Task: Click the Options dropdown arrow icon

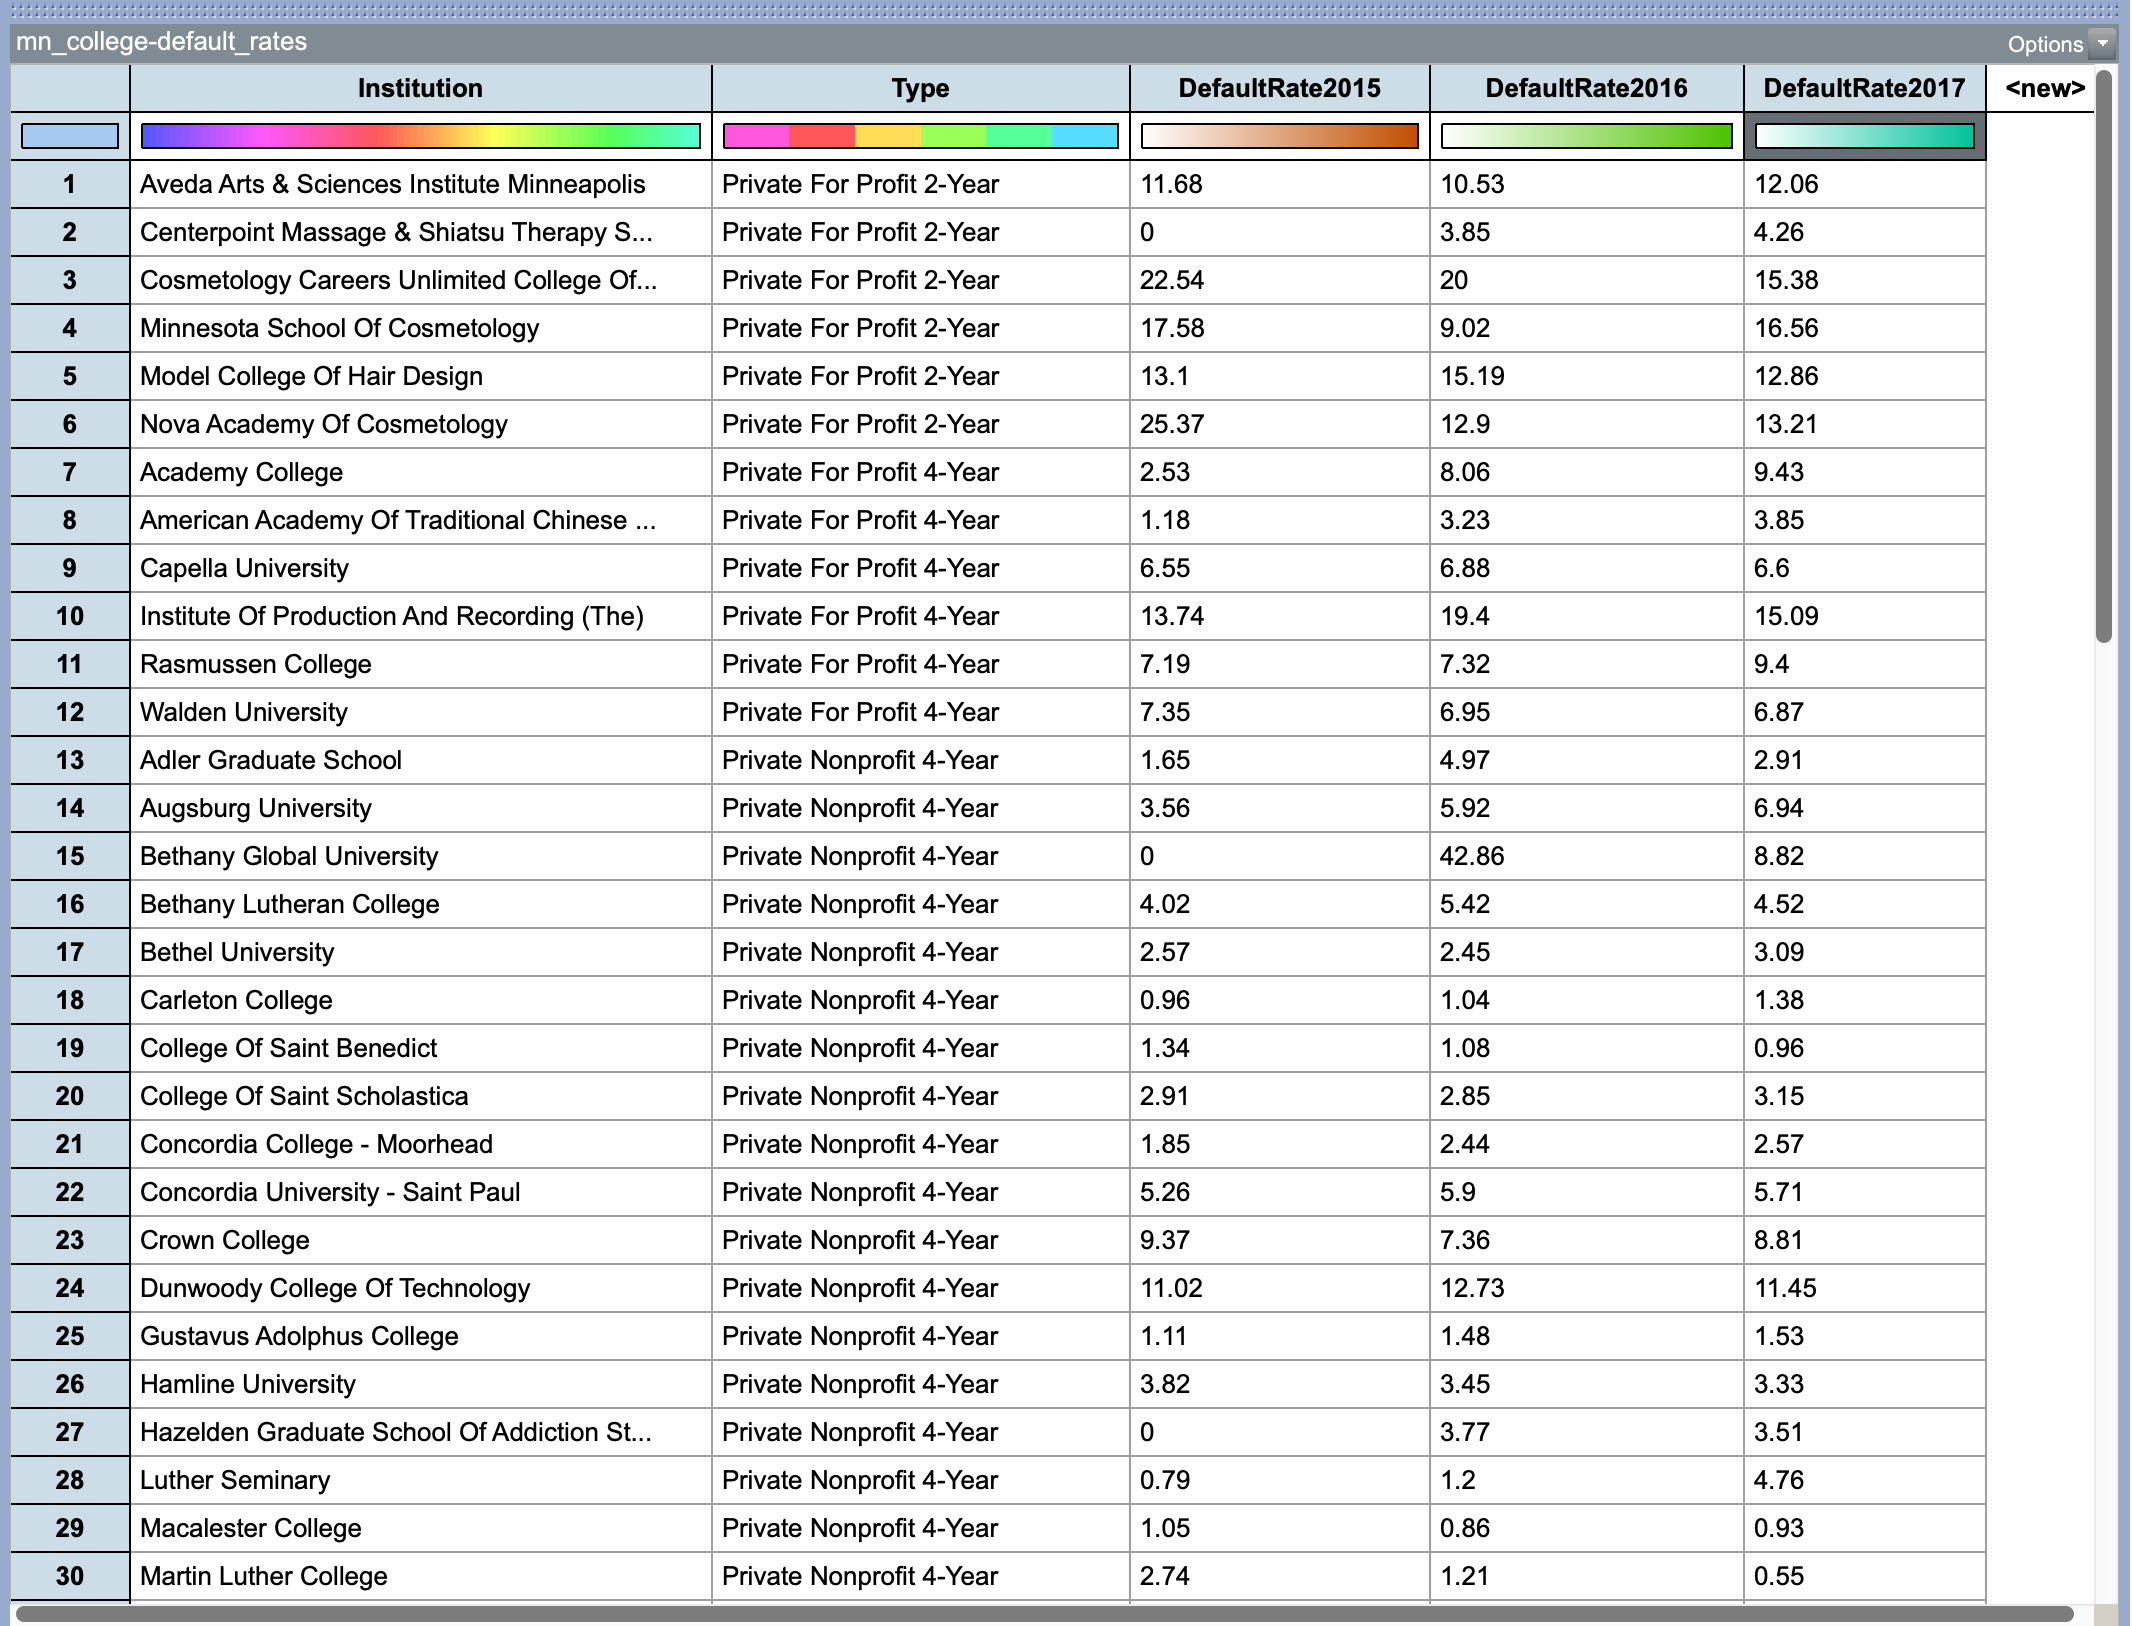Action: pyautogui.click(x=2103, y=44)
